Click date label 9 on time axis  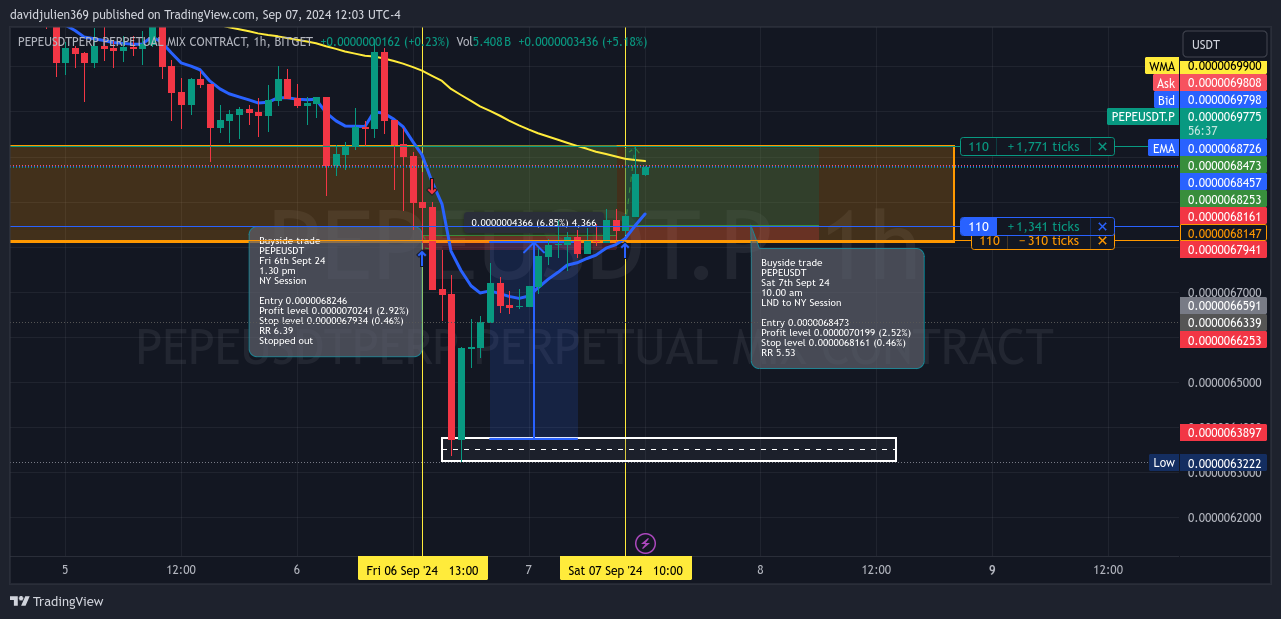click(x=992, y=570)
